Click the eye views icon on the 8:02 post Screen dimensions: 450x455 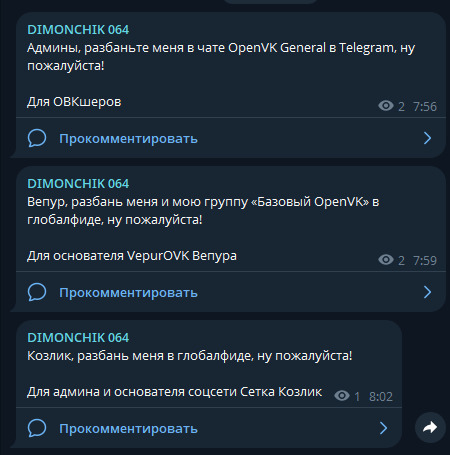342,396
